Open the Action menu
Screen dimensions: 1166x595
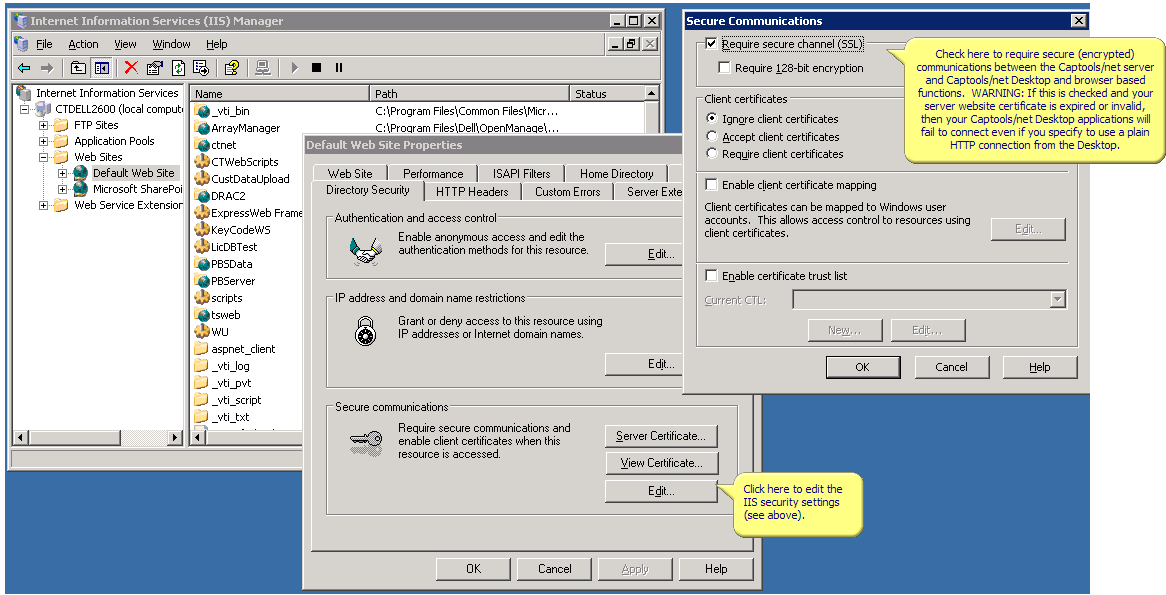tap(82, 44)
